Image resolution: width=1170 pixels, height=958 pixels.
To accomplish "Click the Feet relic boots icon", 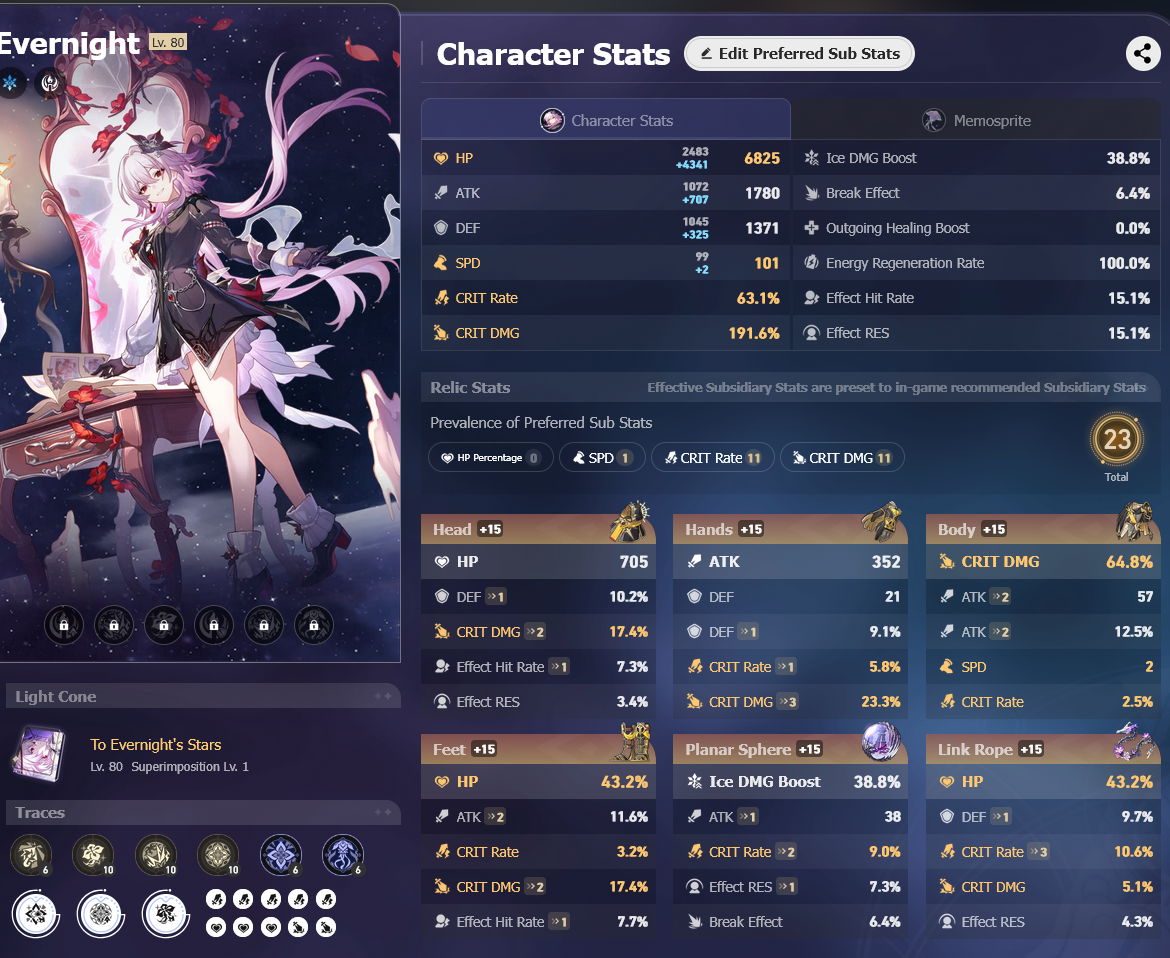I will tap(631, 742).
